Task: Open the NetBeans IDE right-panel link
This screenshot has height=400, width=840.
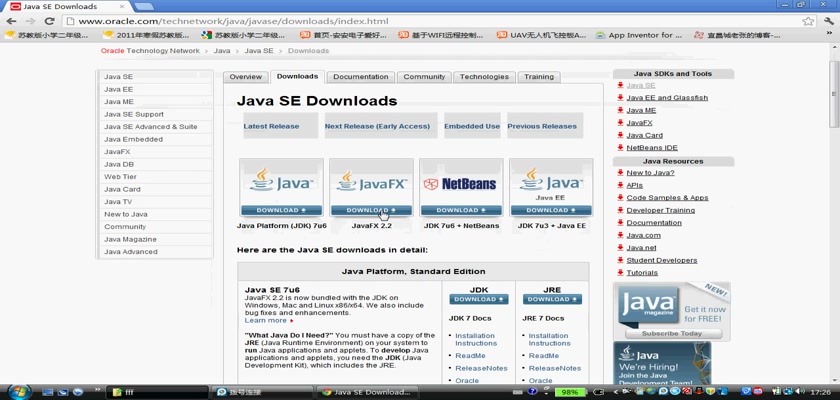Action: point(652,148)
